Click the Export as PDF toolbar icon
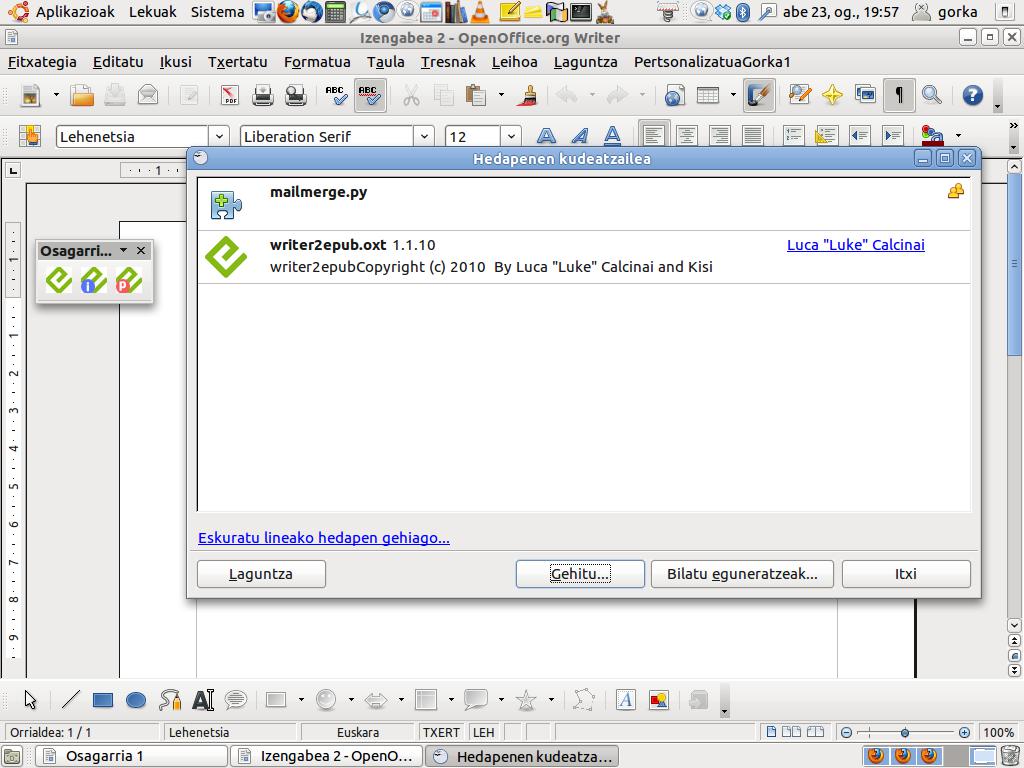 tap(230, 96)
